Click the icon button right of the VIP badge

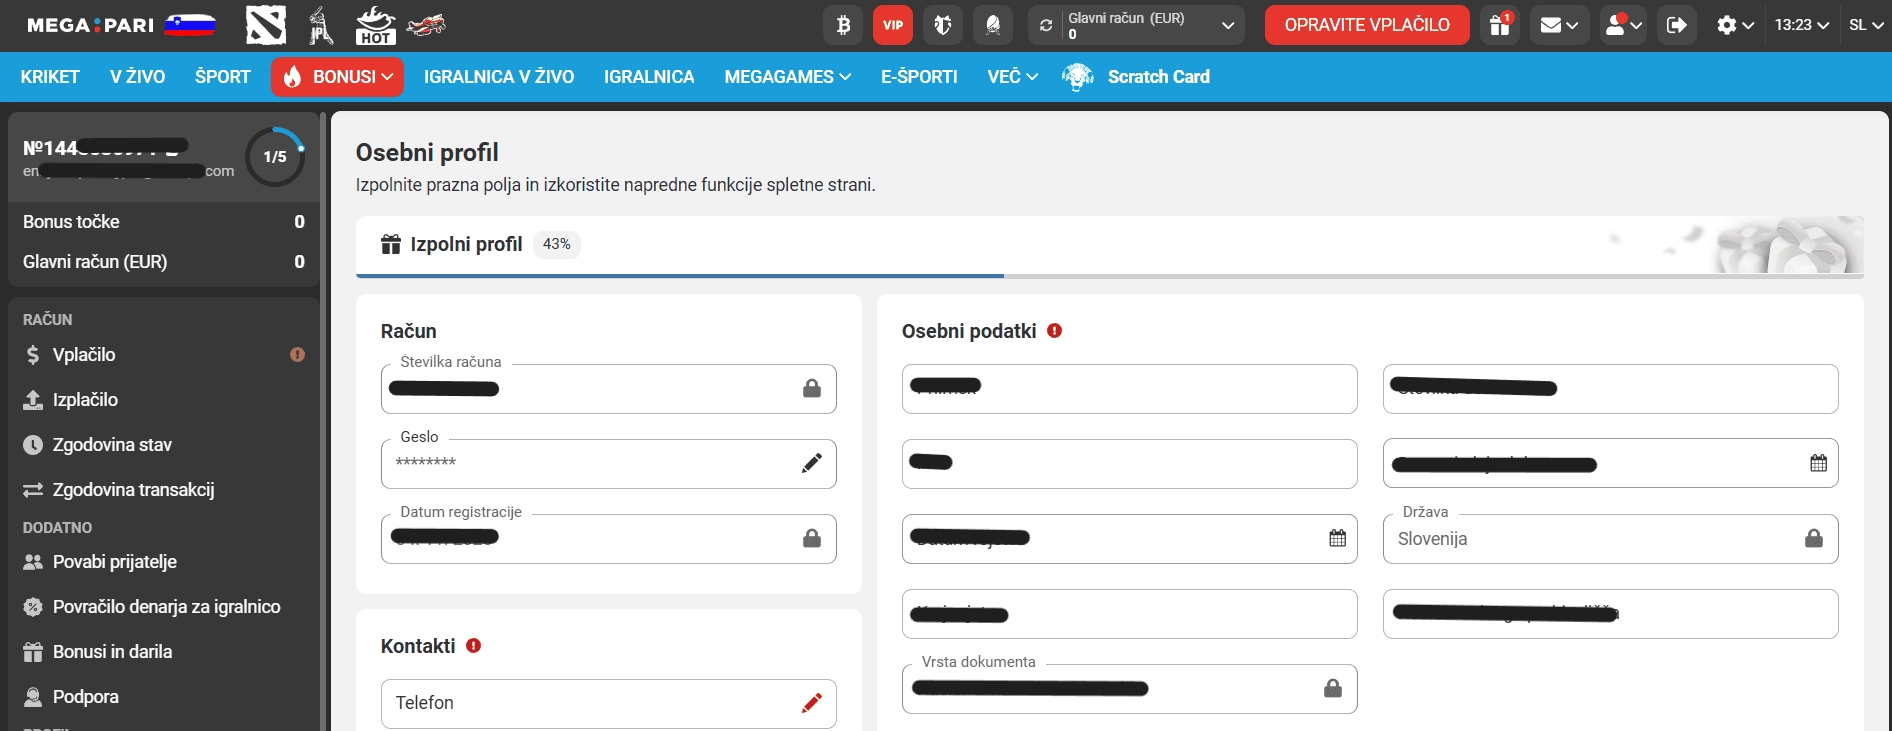[x=943, y=25]
